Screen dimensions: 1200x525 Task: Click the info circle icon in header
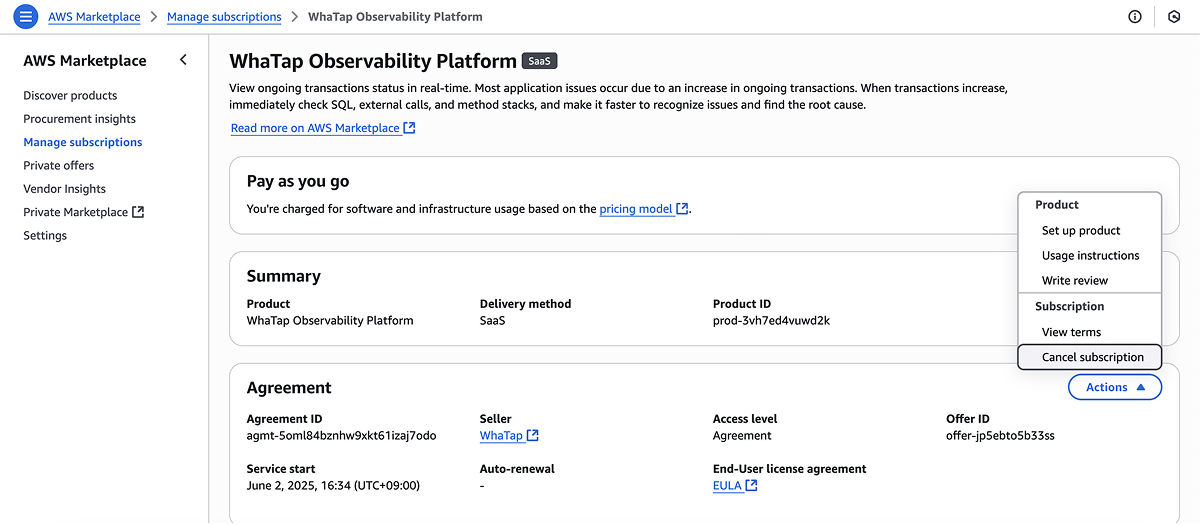[1135, 17]
